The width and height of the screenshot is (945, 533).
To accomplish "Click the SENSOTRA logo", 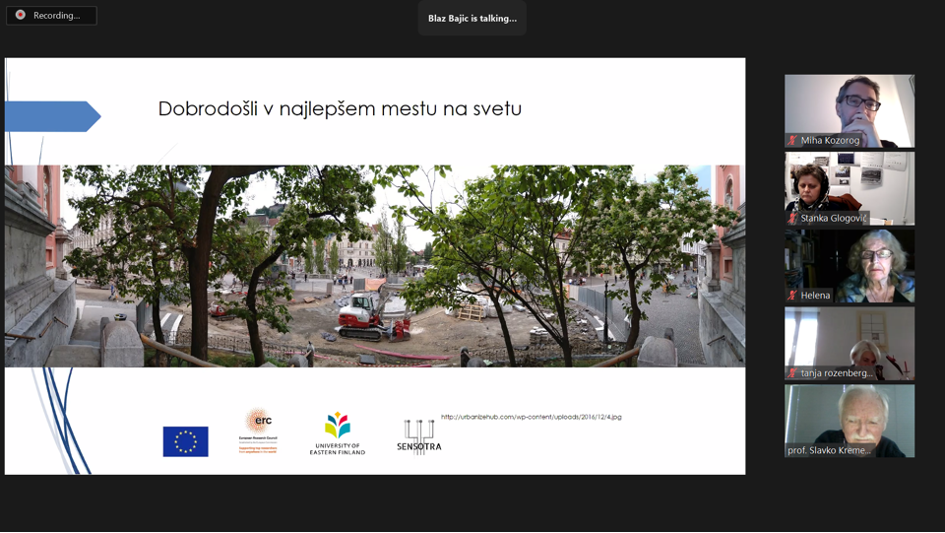I will tap(419, 437).
